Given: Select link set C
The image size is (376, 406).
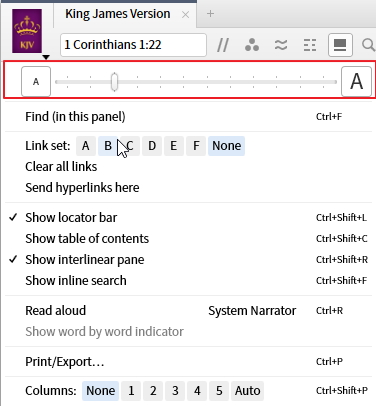Looking at the screenshot, I should (x=130, y=146).
